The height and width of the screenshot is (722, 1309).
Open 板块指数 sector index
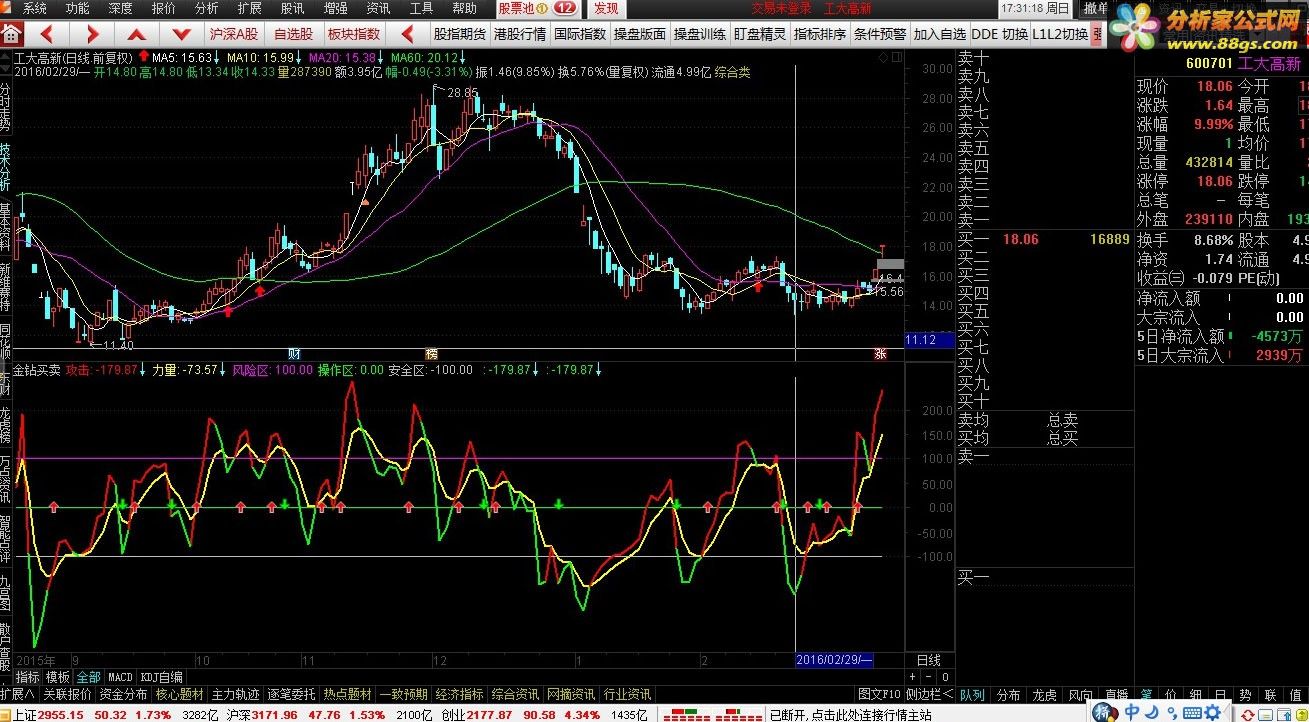pyautogui.click(x=354, y=34)
